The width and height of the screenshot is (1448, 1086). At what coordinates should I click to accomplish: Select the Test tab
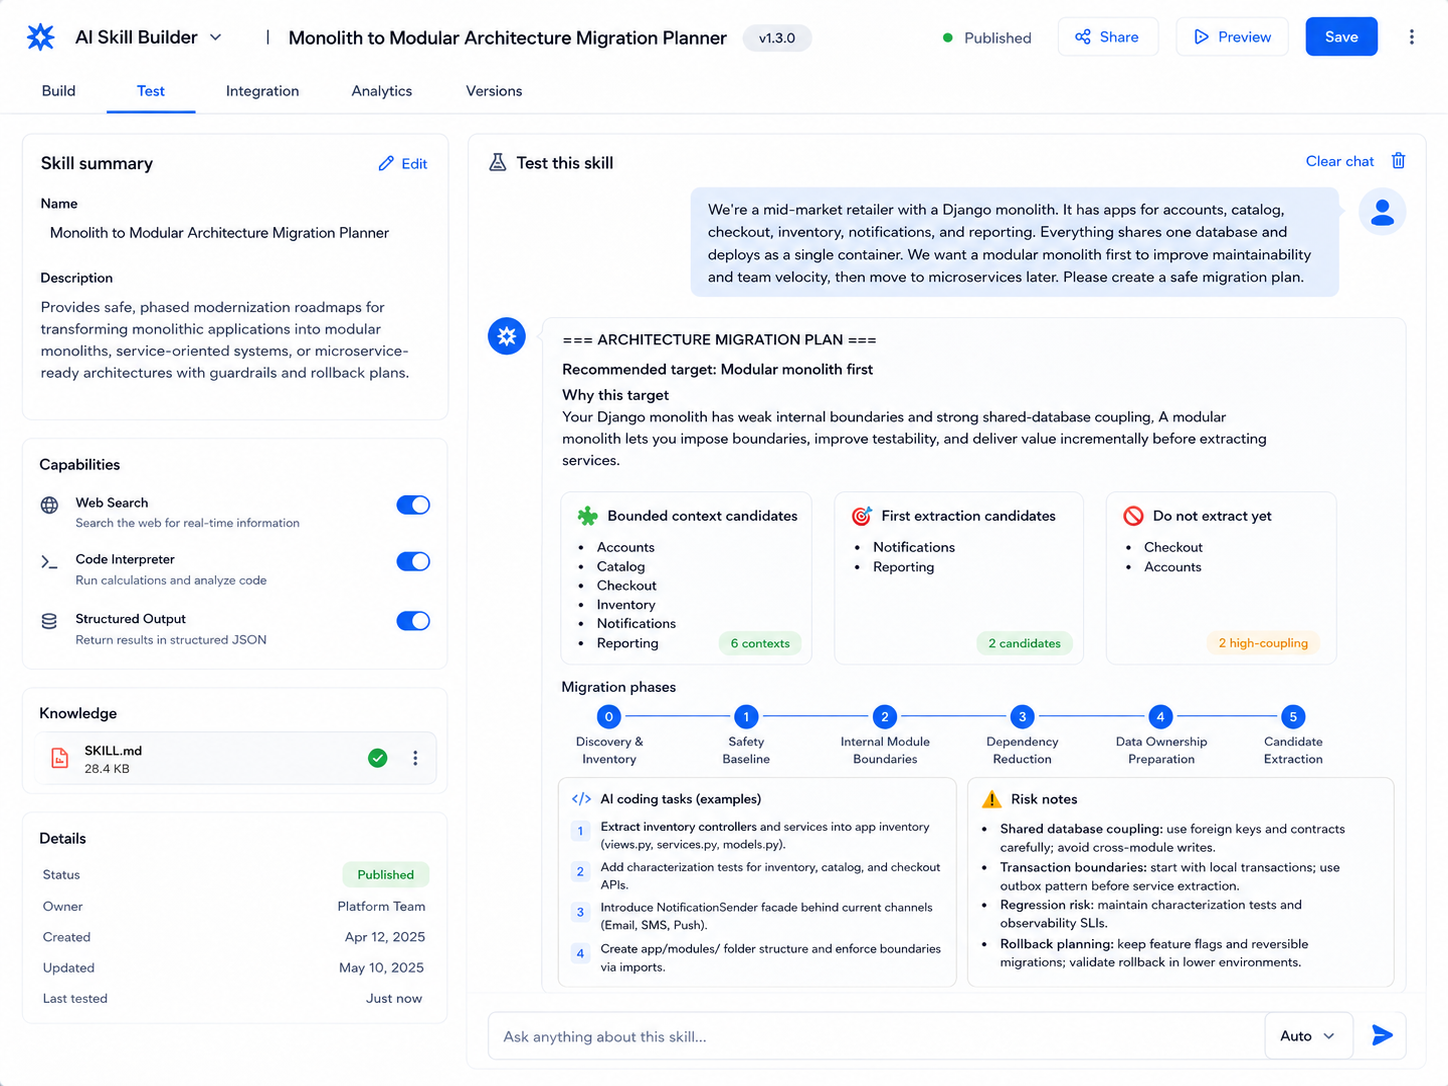click(151, 91)
